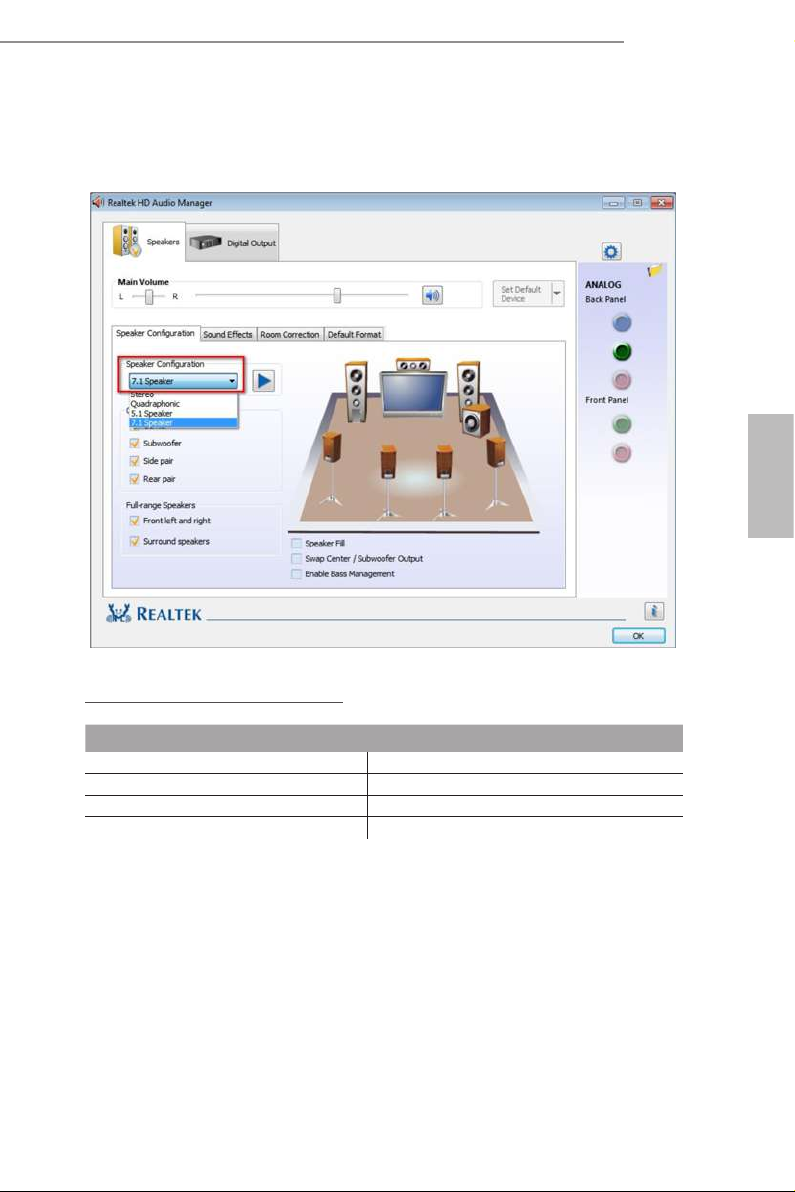Screen dimensions: 795x1192
Task: Click the far left stand speaker
Action: tap(331, 468)
